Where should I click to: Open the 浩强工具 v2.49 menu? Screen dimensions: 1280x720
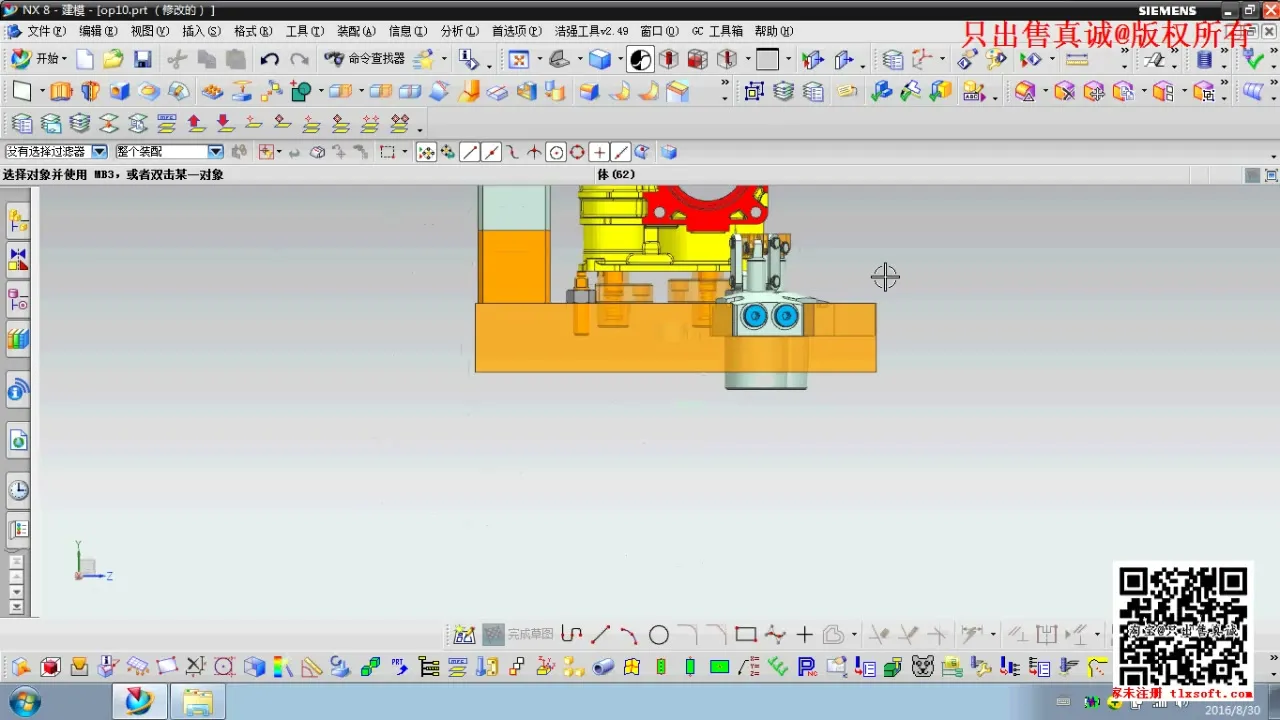[x=591, y=31]
